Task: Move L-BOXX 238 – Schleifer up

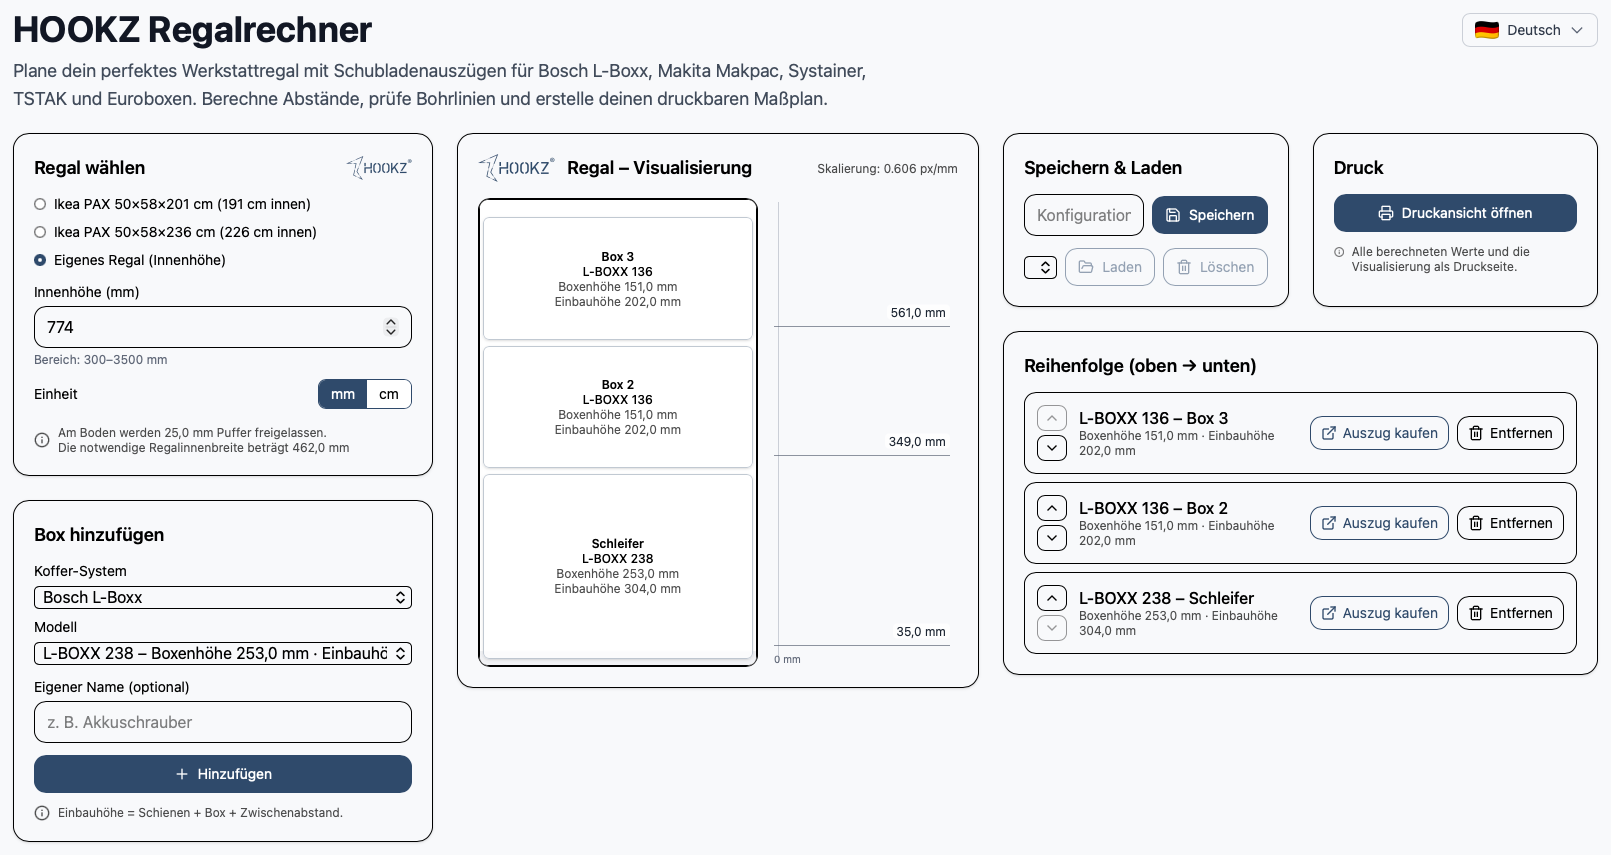Action: pyautogui.click(x=1051, y=598)
